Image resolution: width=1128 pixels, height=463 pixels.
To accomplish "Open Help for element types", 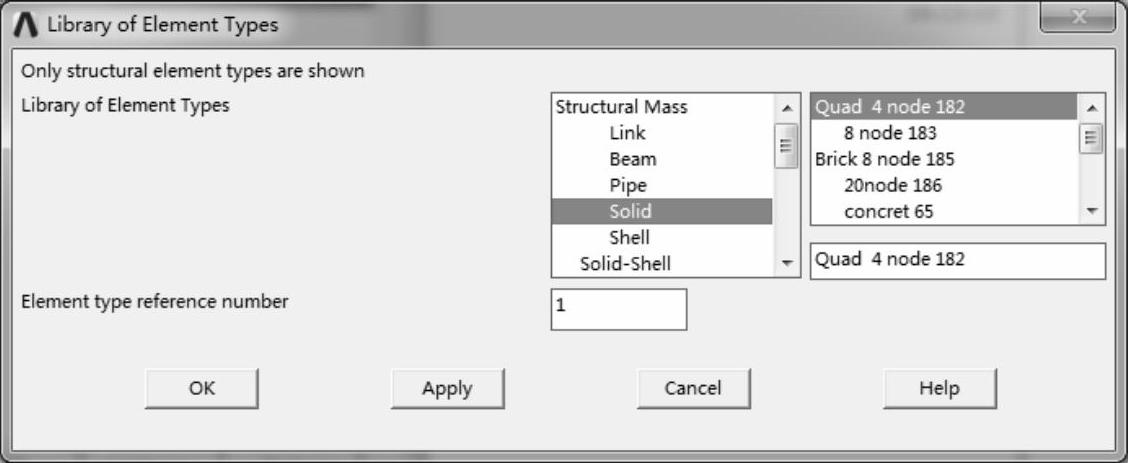I will point(939,388).
